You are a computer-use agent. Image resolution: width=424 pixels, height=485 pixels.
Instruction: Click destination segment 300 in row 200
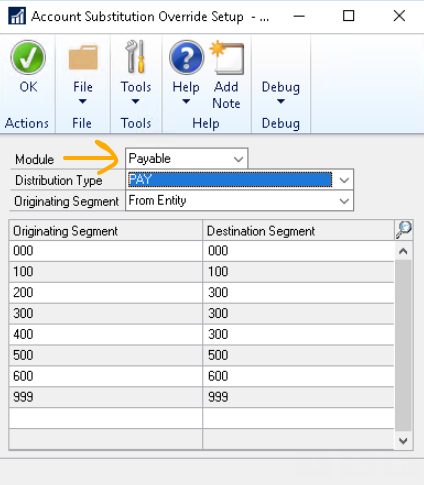click(x=298, y=293)
